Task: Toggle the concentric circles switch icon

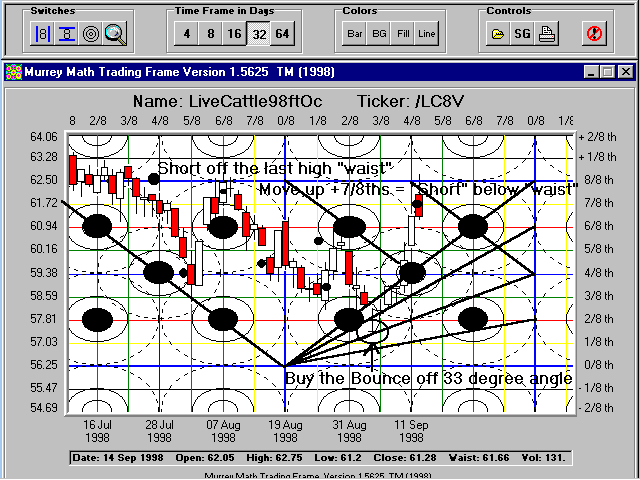Action: [x=91, y=33]
